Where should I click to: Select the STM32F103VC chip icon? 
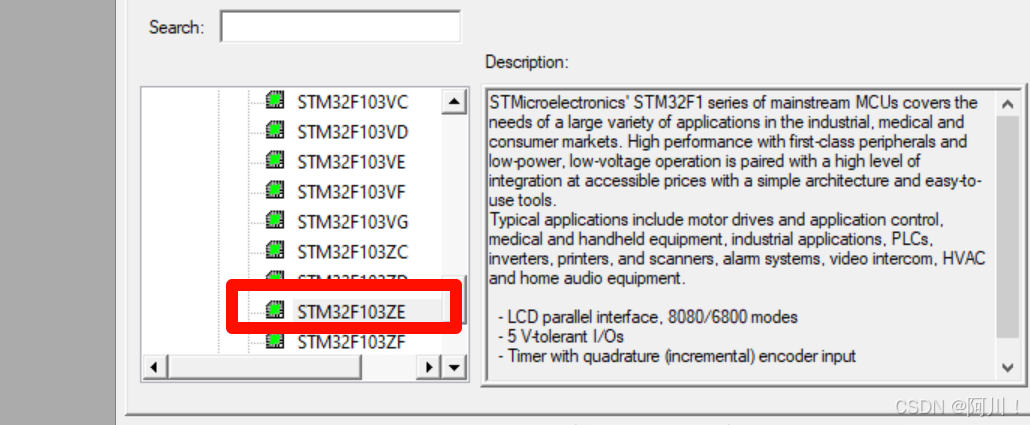[276, 101]
